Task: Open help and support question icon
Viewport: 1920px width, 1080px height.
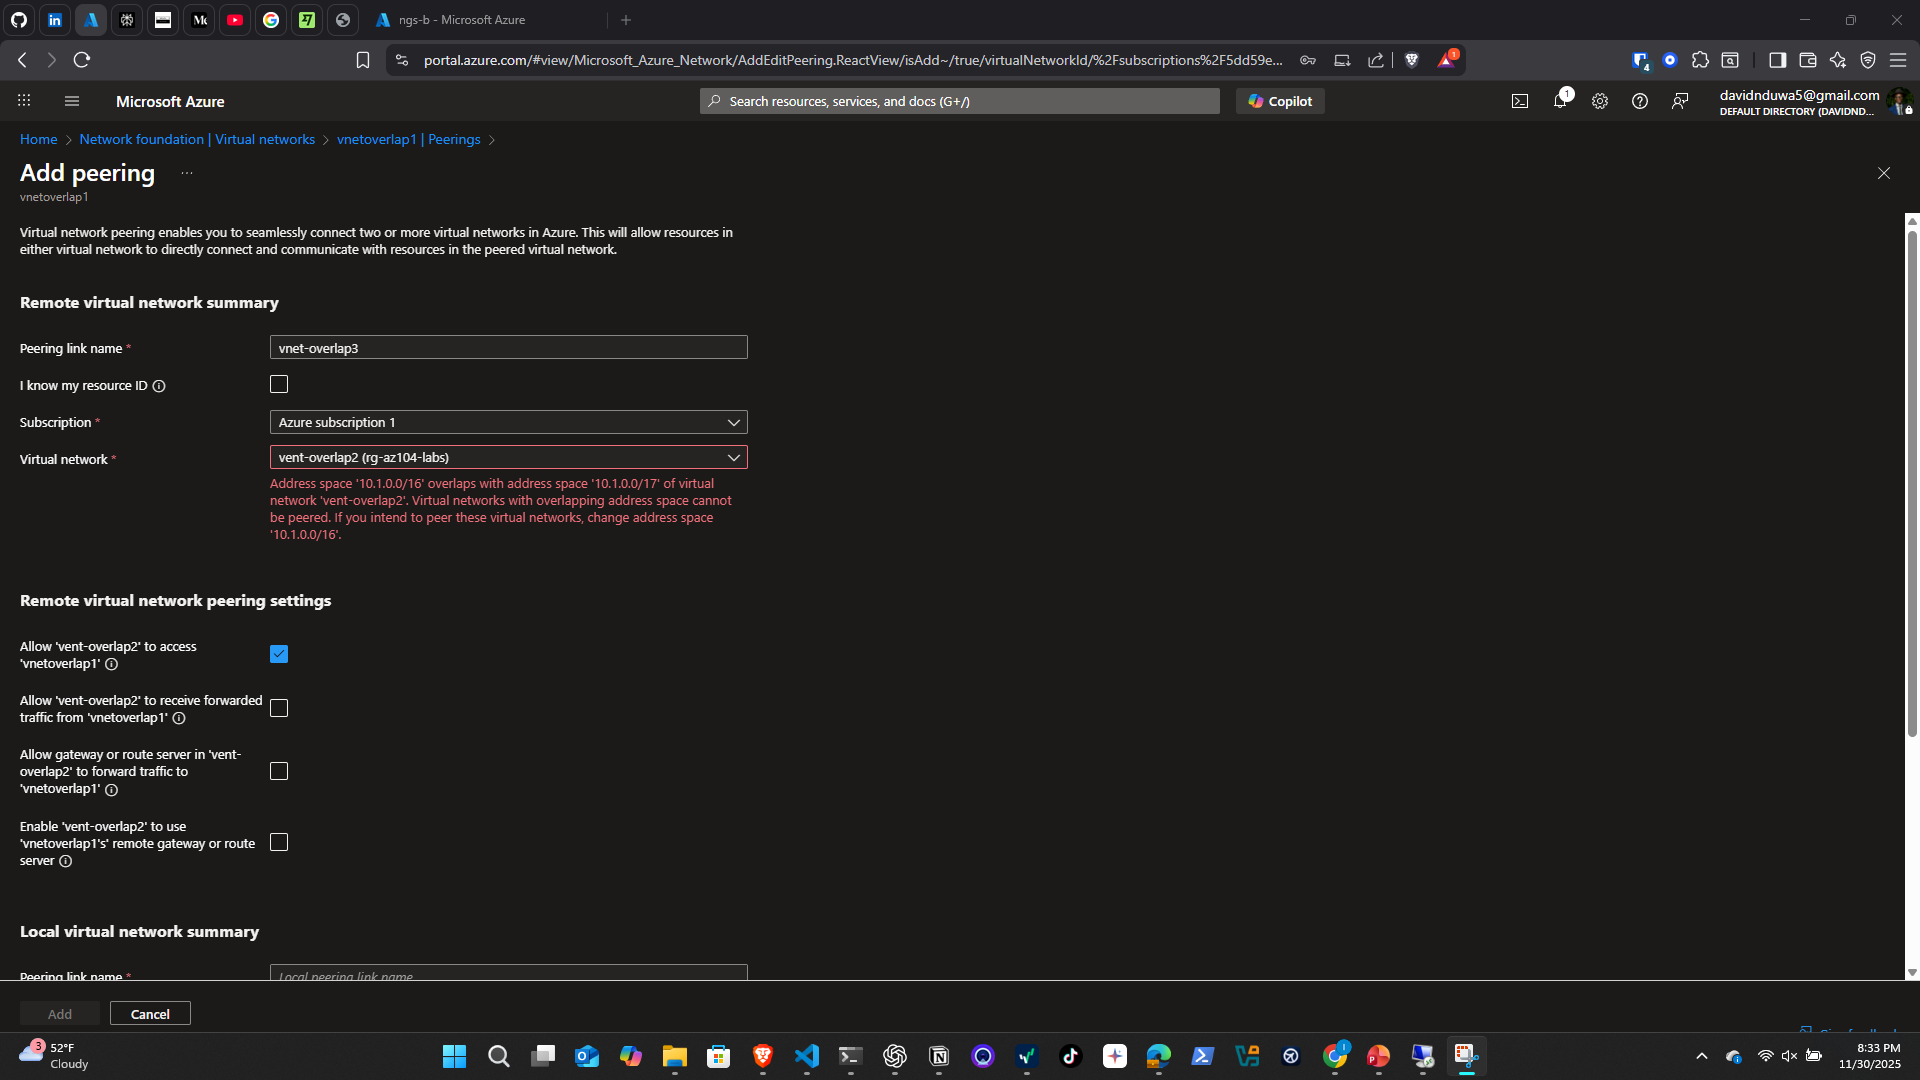Action: click(1640, 101)
